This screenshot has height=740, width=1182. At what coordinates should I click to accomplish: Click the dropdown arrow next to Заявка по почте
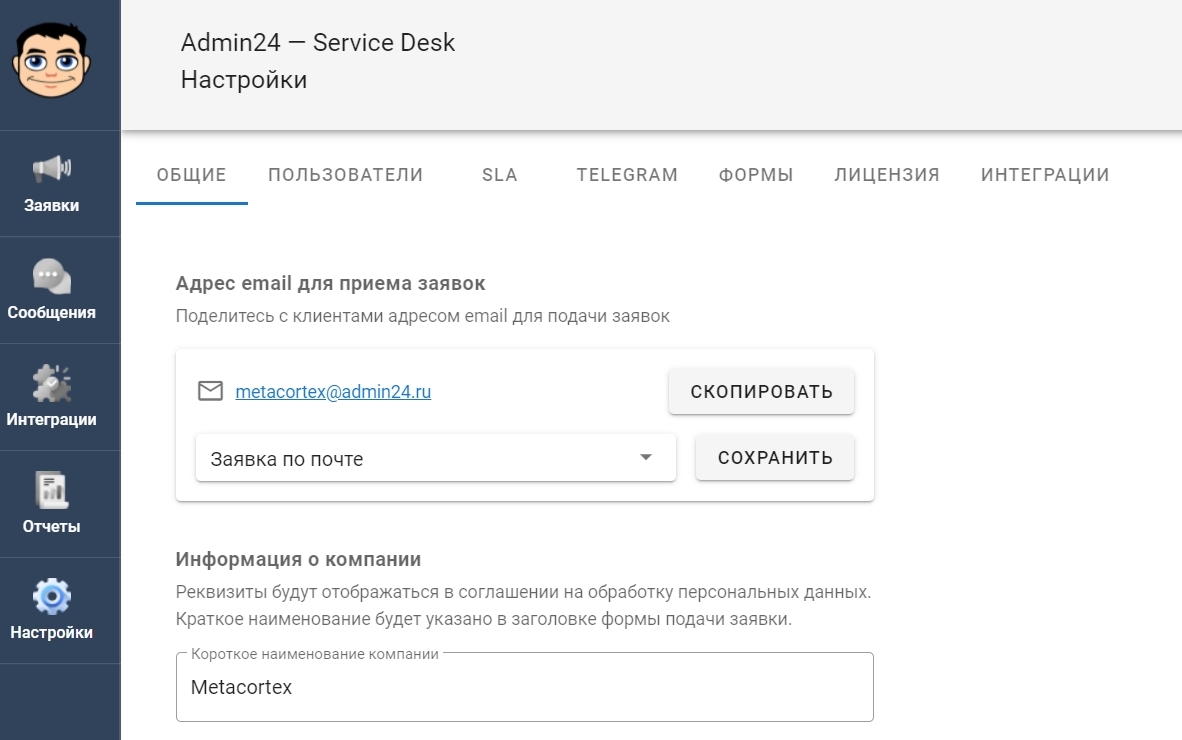(x=646, y=457)
